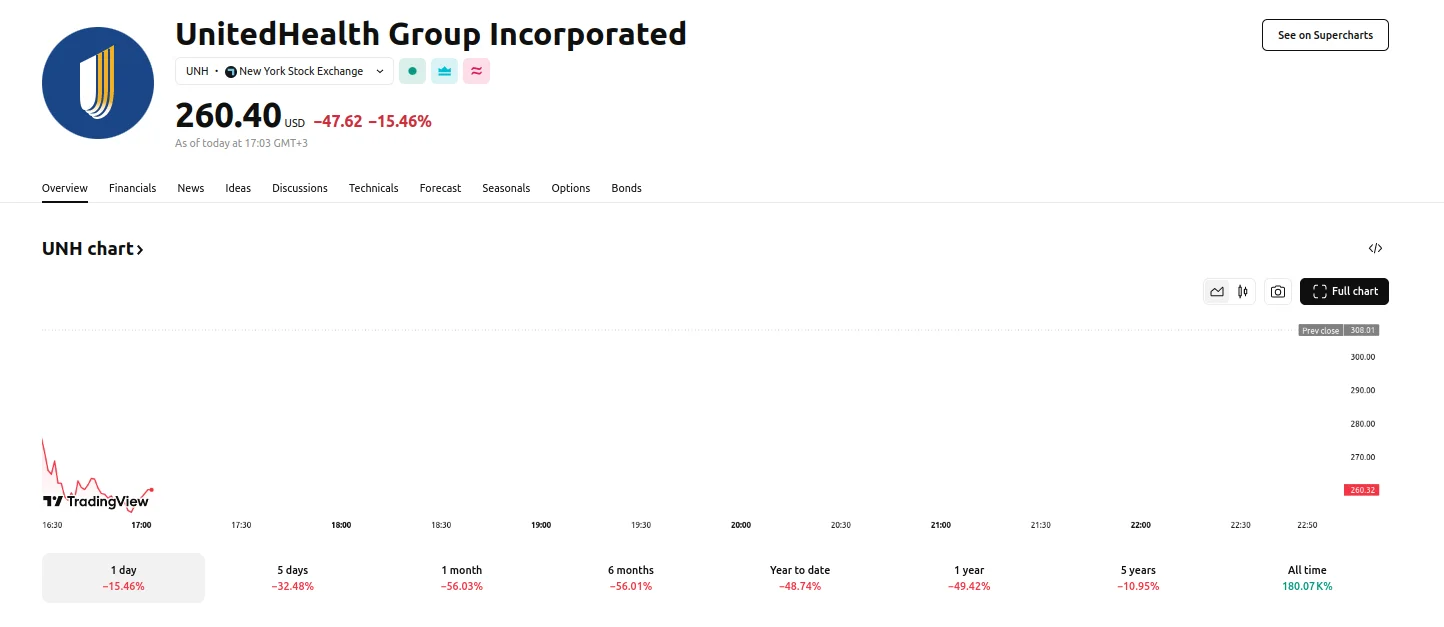Image resolution: width=1444 pixels, height=627 pixels.
Task: Switch to the Technicals tab
Action: pos(373,188)
